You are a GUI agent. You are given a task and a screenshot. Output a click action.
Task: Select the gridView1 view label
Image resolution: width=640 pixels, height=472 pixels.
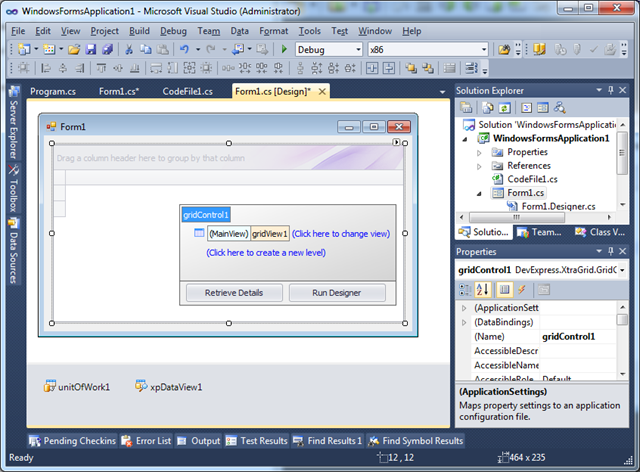point(270,234)
